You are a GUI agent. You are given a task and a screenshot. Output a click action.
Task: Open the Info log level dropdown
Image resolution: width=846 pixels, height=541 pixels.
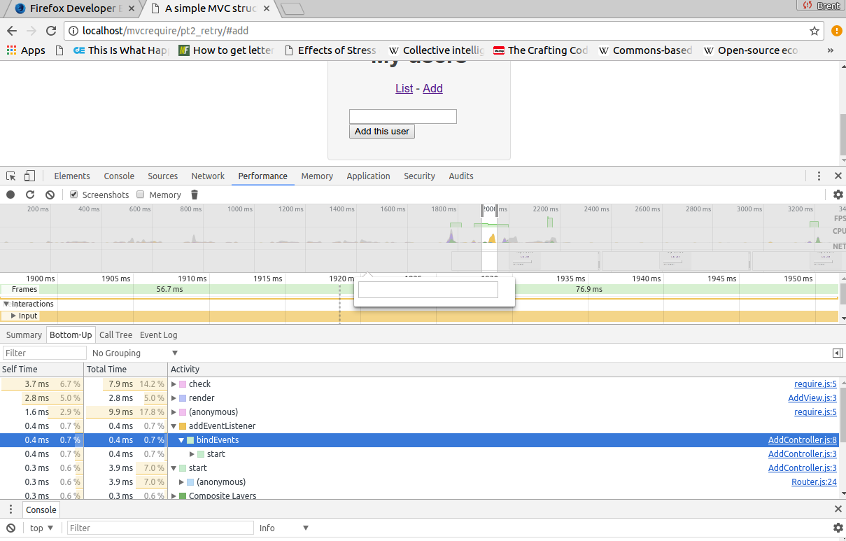[x=284, y=528]
